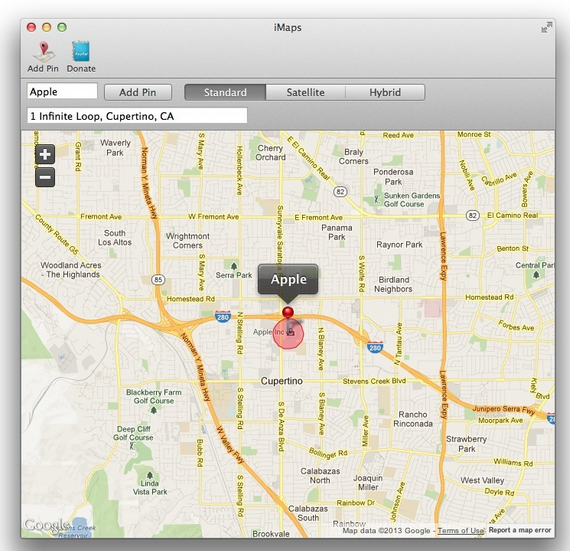Click the Interstate 280 shield near N Stelling Rd
The image size is (570, 551).
coord(222,316)
